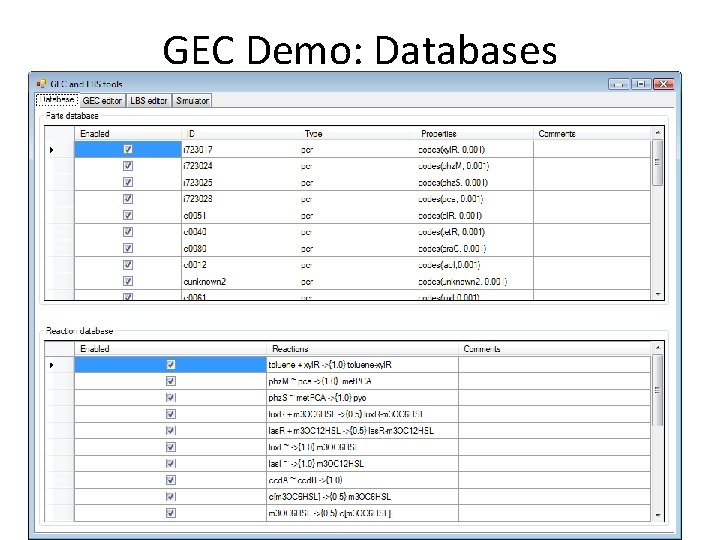The height and width of the screenshot is (540, 720).
Task: Select row header of toluene reaction row
Action: (x=60, y=365)
